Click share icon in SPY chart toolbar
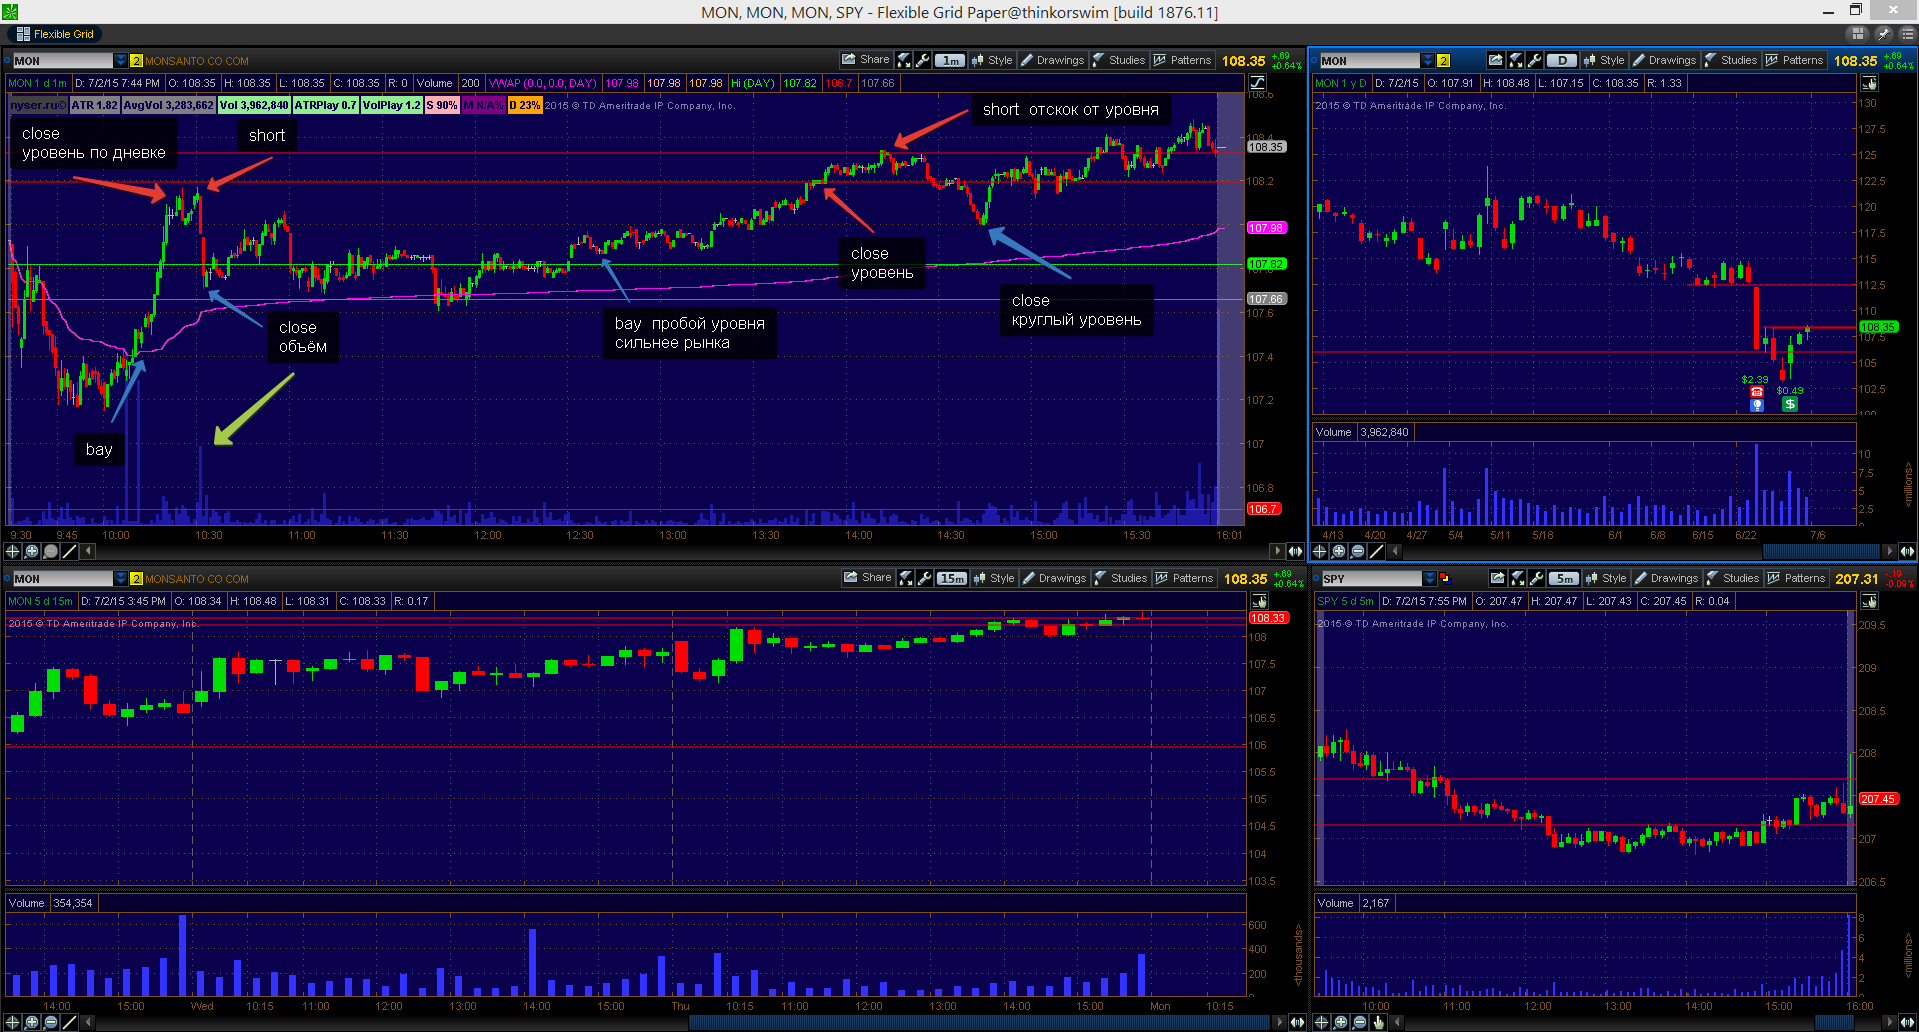The image size is (1919, 1032). pos(1498,578)
